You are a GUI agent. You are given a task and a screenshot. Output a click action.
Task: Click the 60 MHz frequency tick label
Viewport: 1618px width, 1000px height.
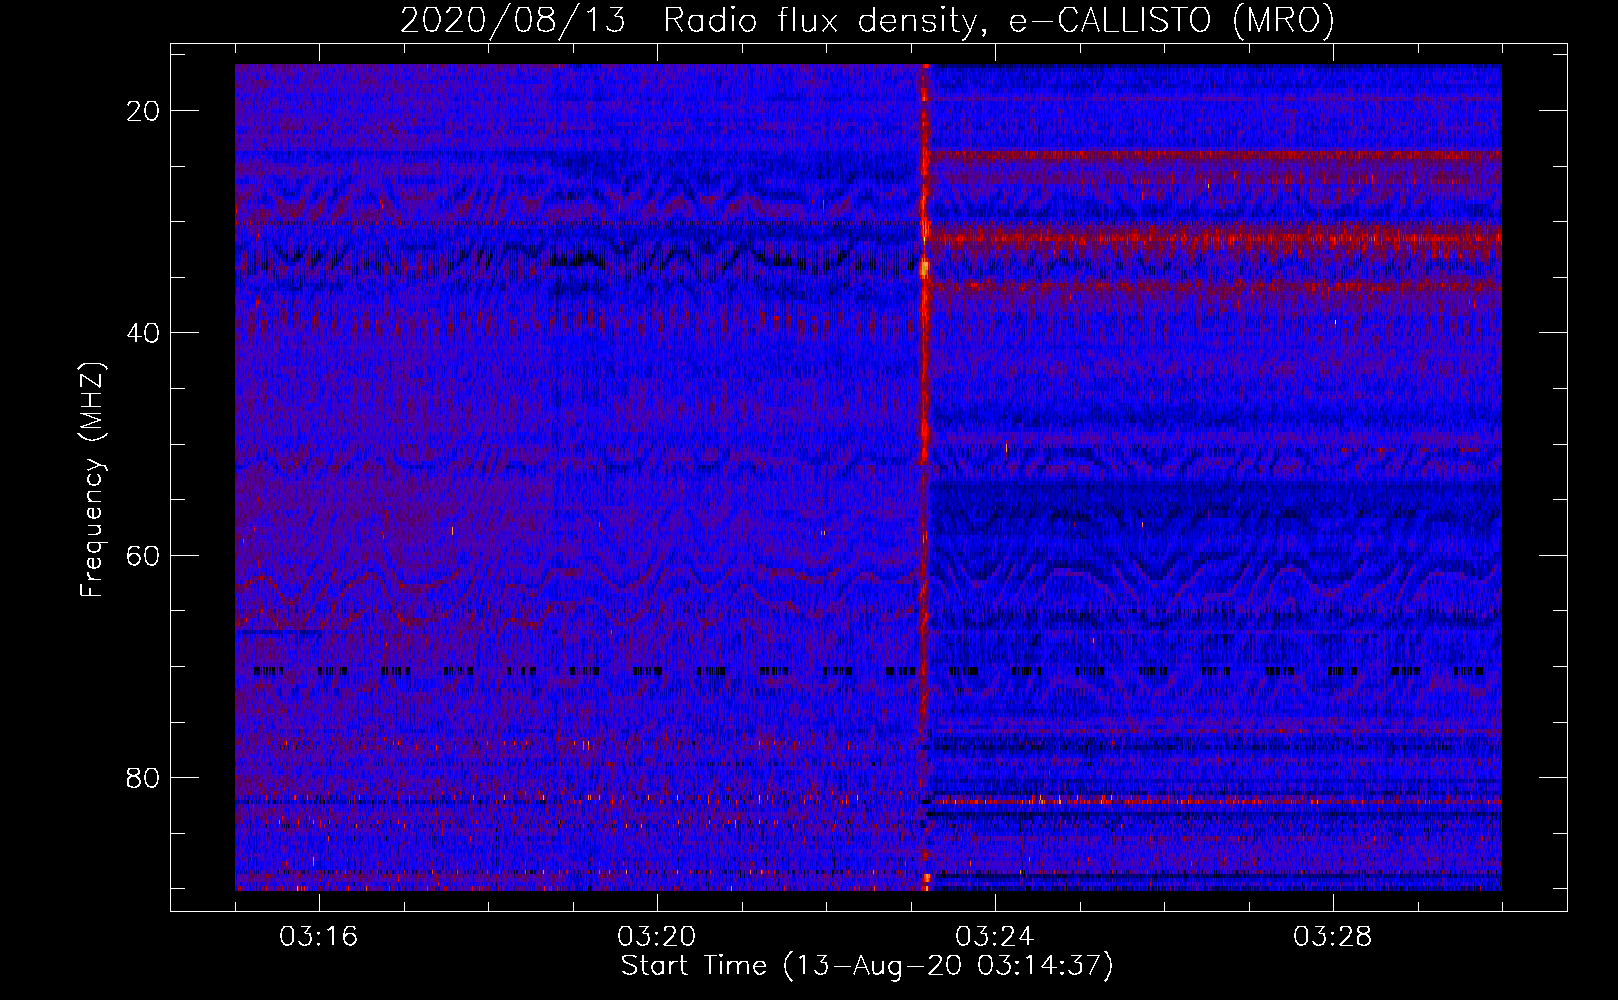click(143, 555)
